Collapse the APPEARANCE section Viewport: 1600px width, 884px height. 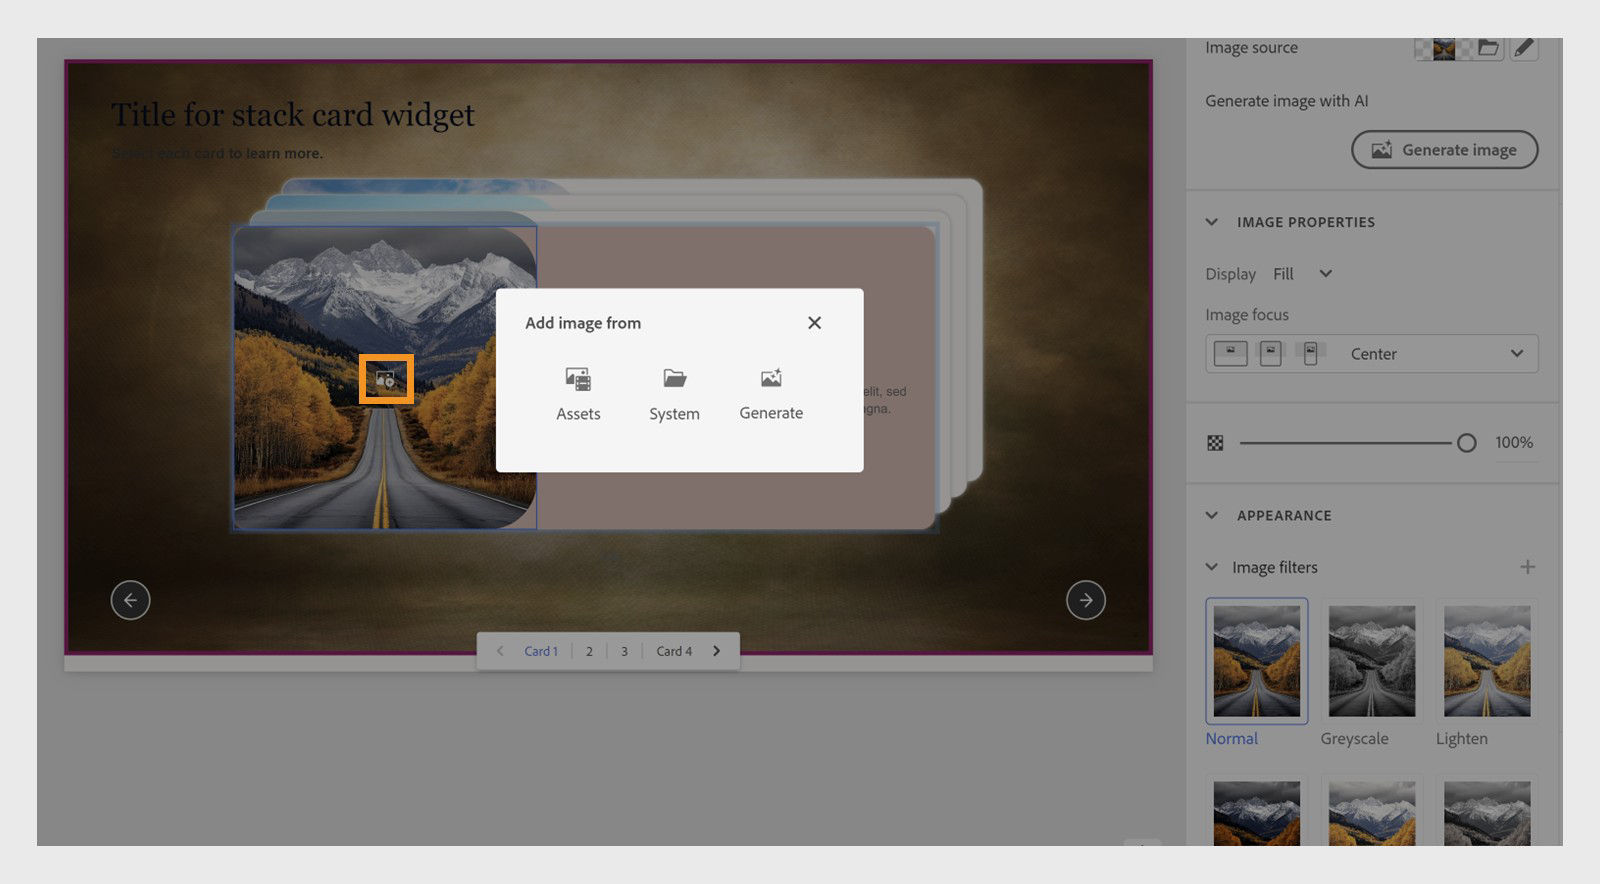[x=1212, y=516]
